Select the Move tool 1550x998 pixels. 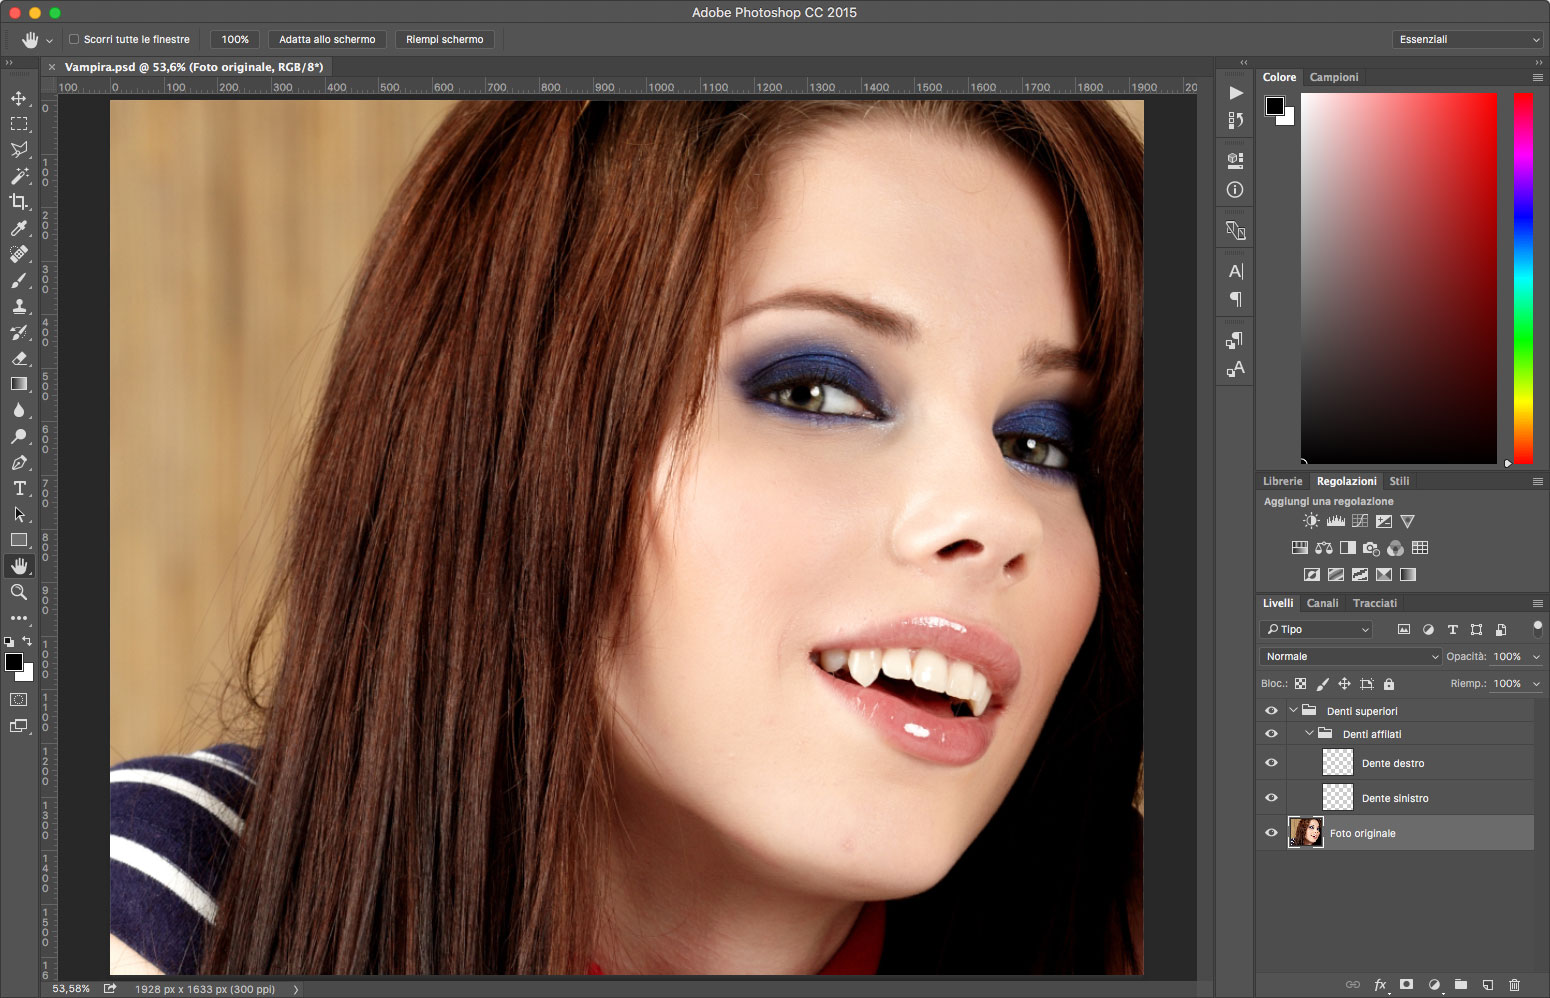coord(19,98)
